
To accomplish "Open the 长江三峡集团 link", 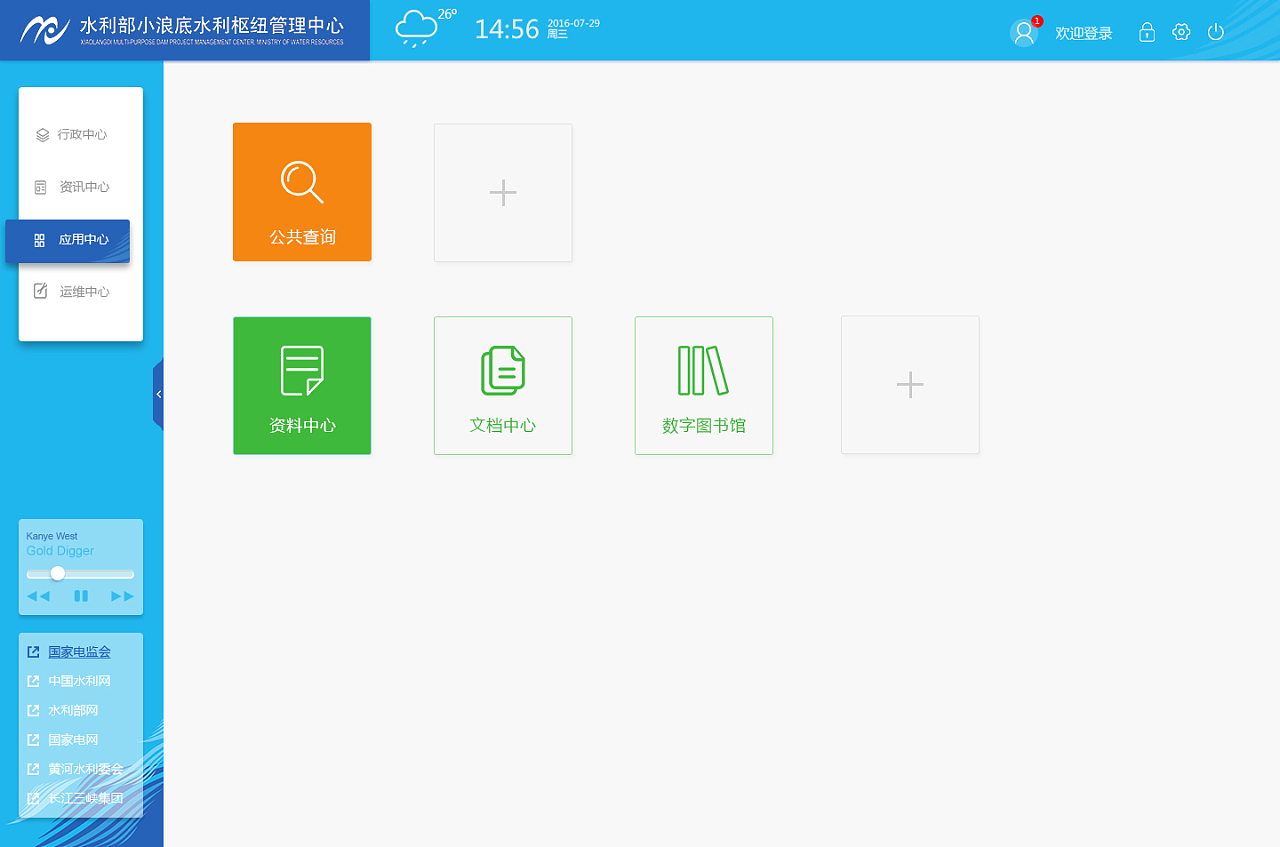I will coord(86,799).
